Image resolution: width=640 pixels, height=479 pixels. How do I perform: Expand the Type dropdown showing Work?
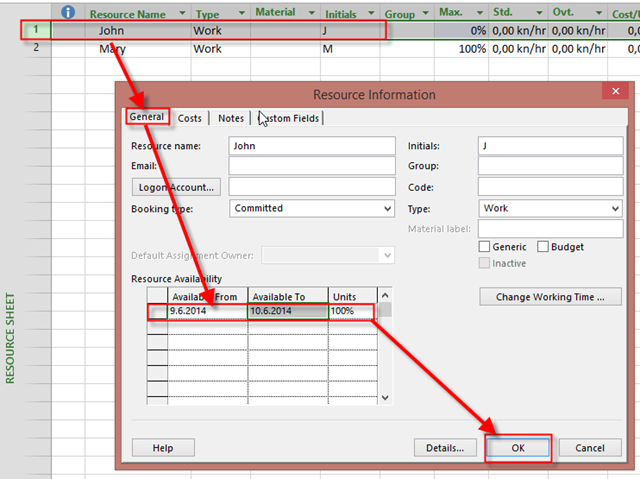coord(614,209)
